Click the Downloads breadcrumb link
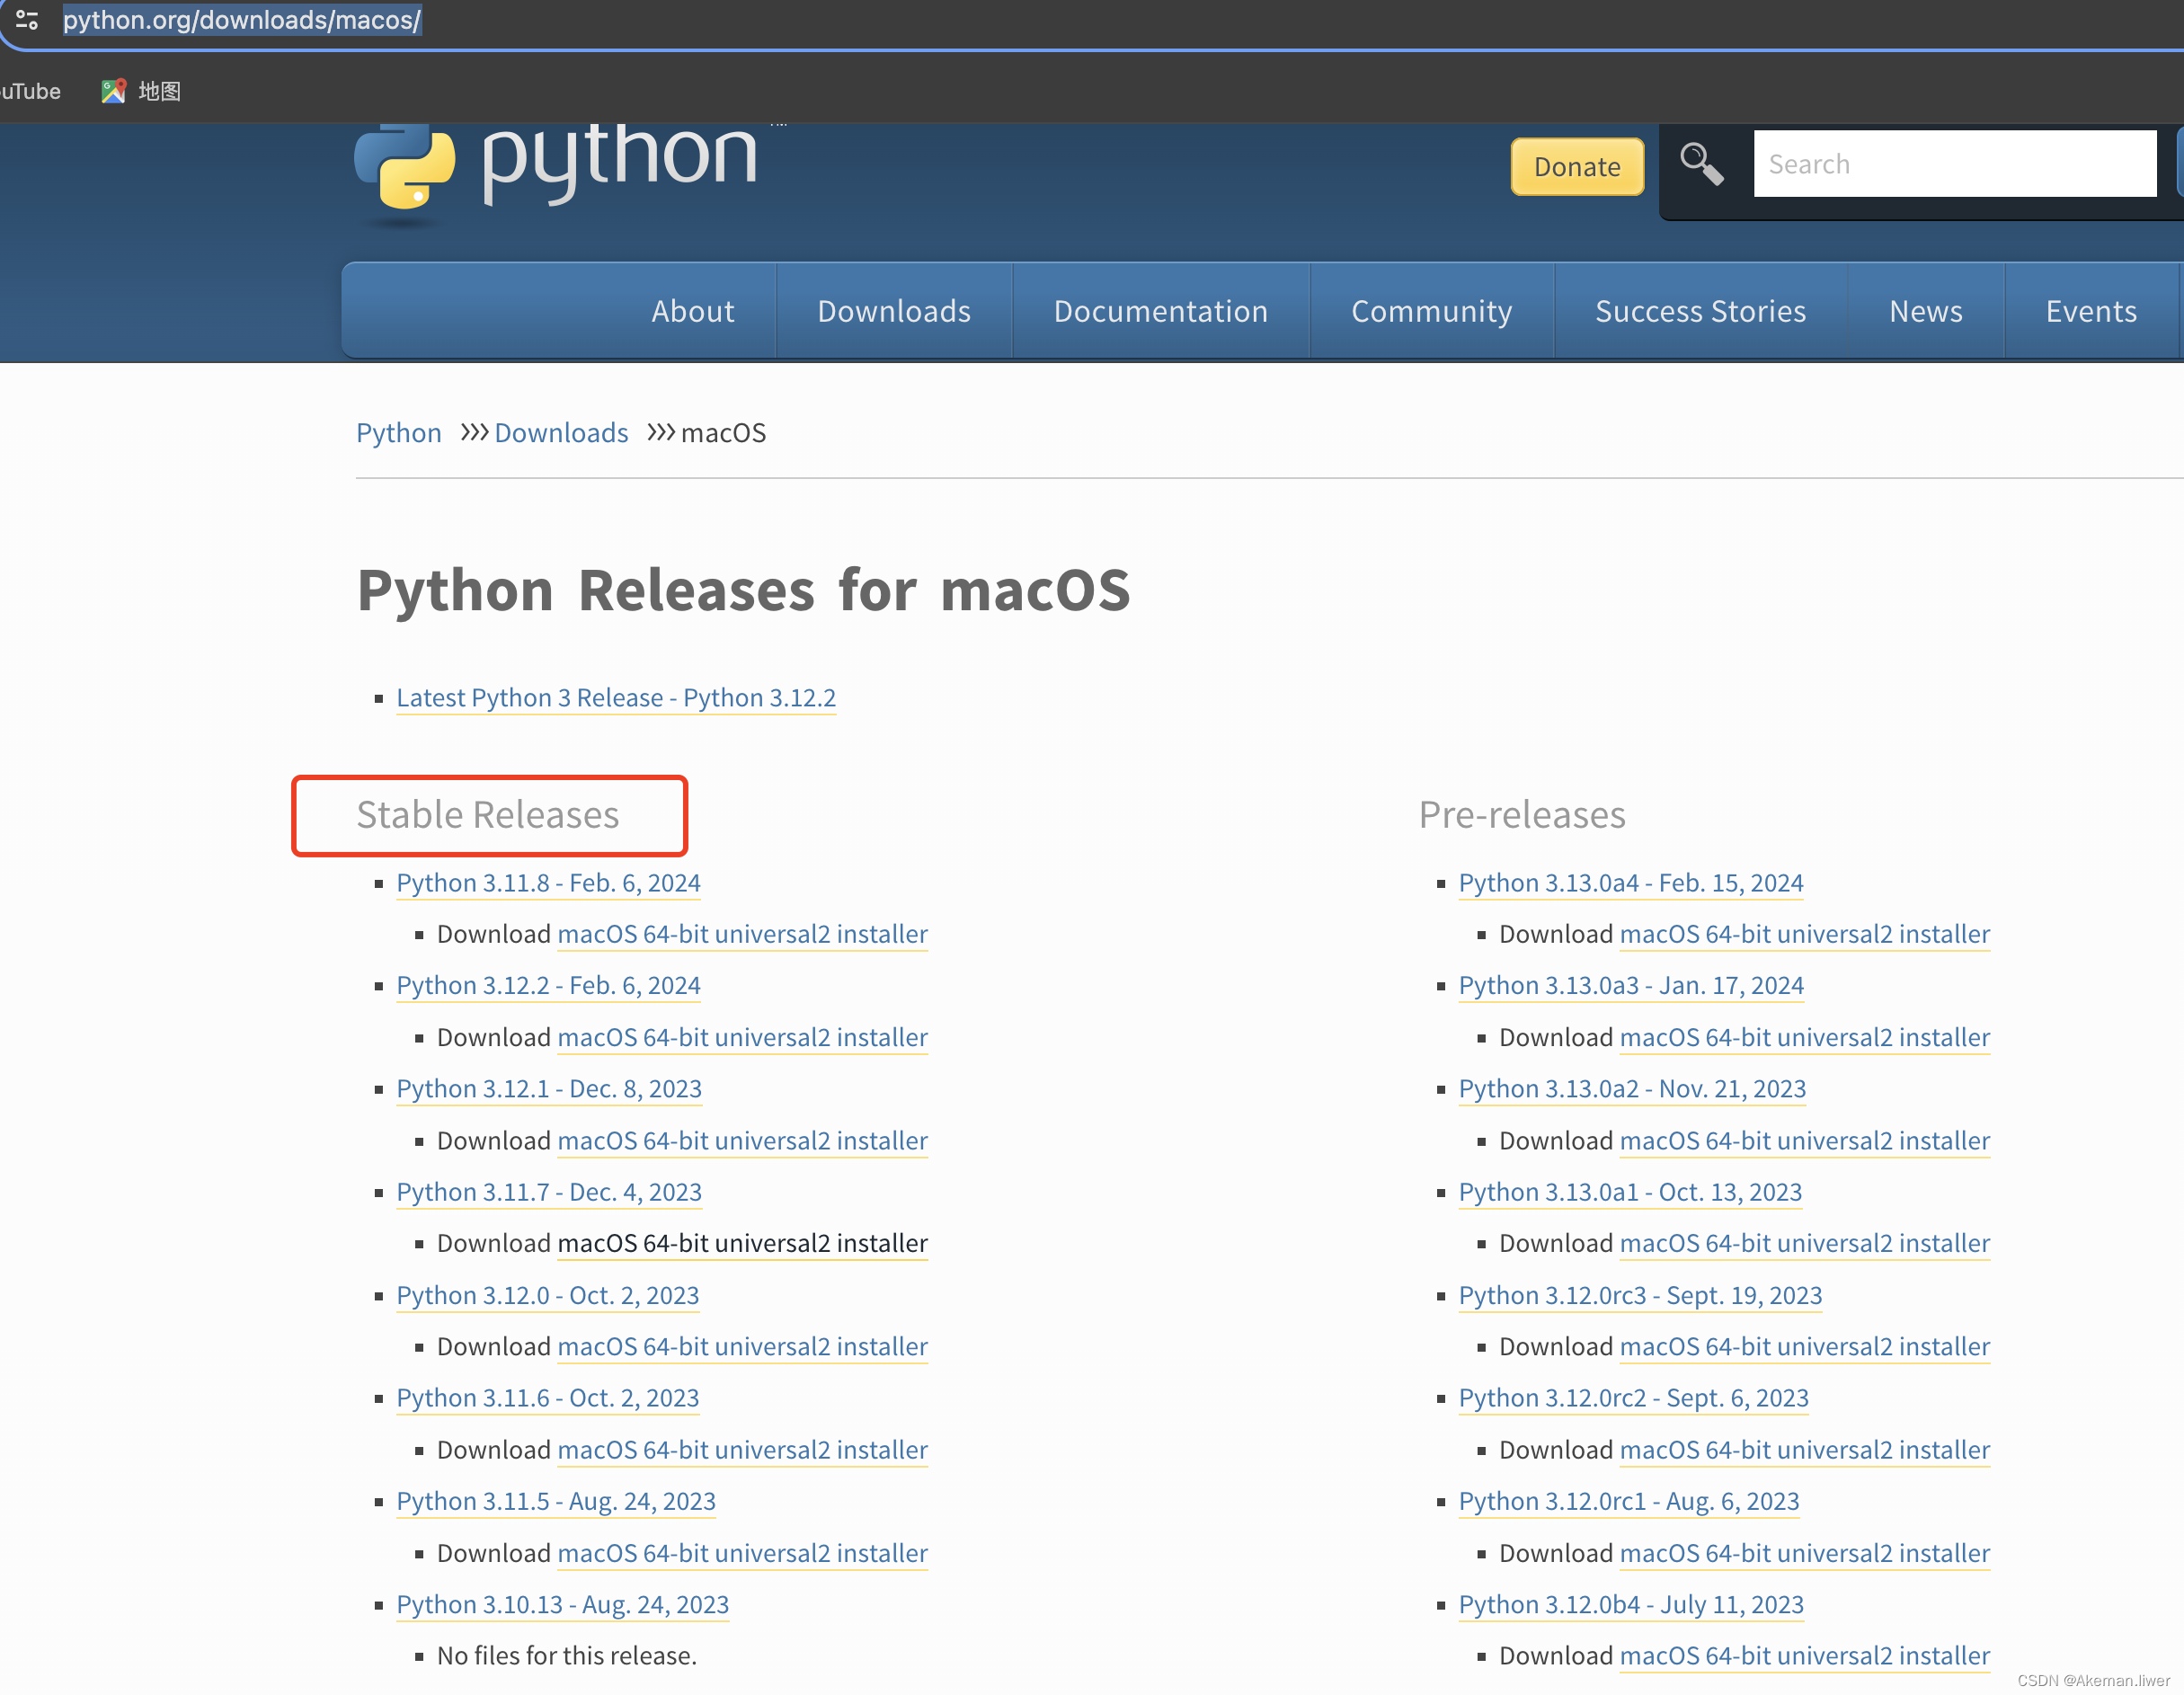Image resolution: width=2184 pixels, height=1695 pixels. pos(560,432)
